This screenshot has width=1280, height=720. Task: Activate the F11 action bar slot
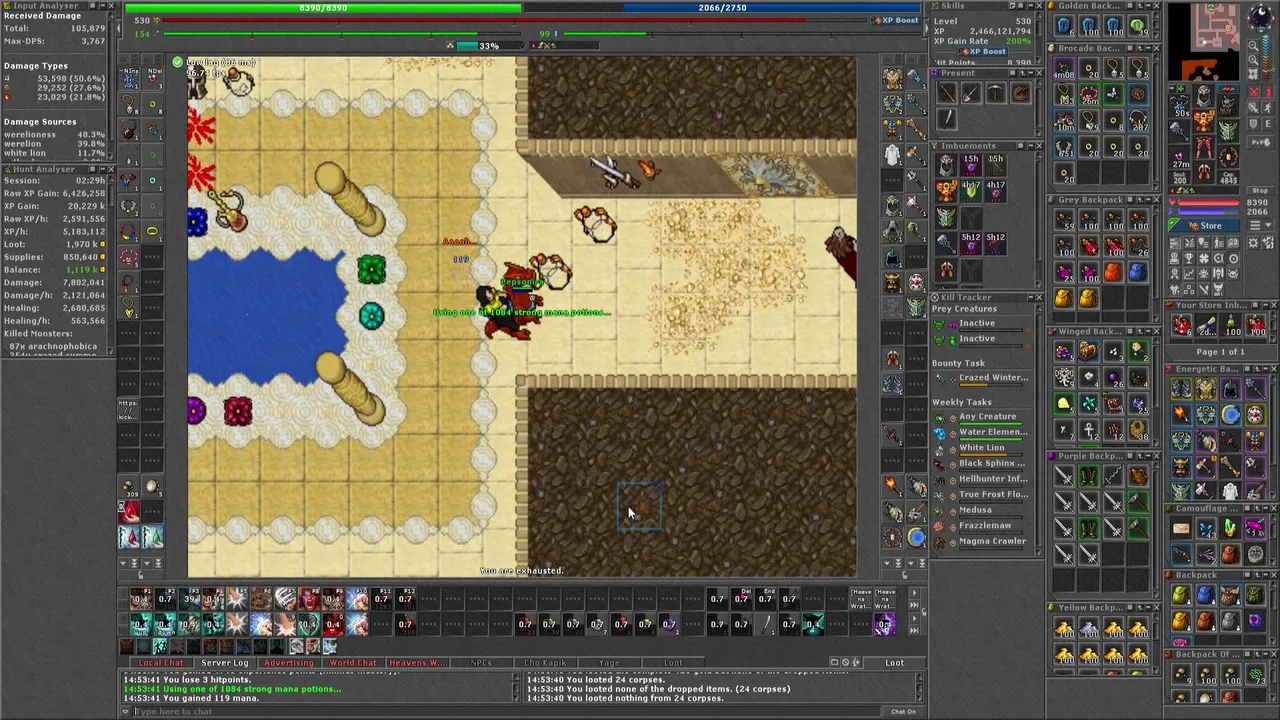point(382,599)
